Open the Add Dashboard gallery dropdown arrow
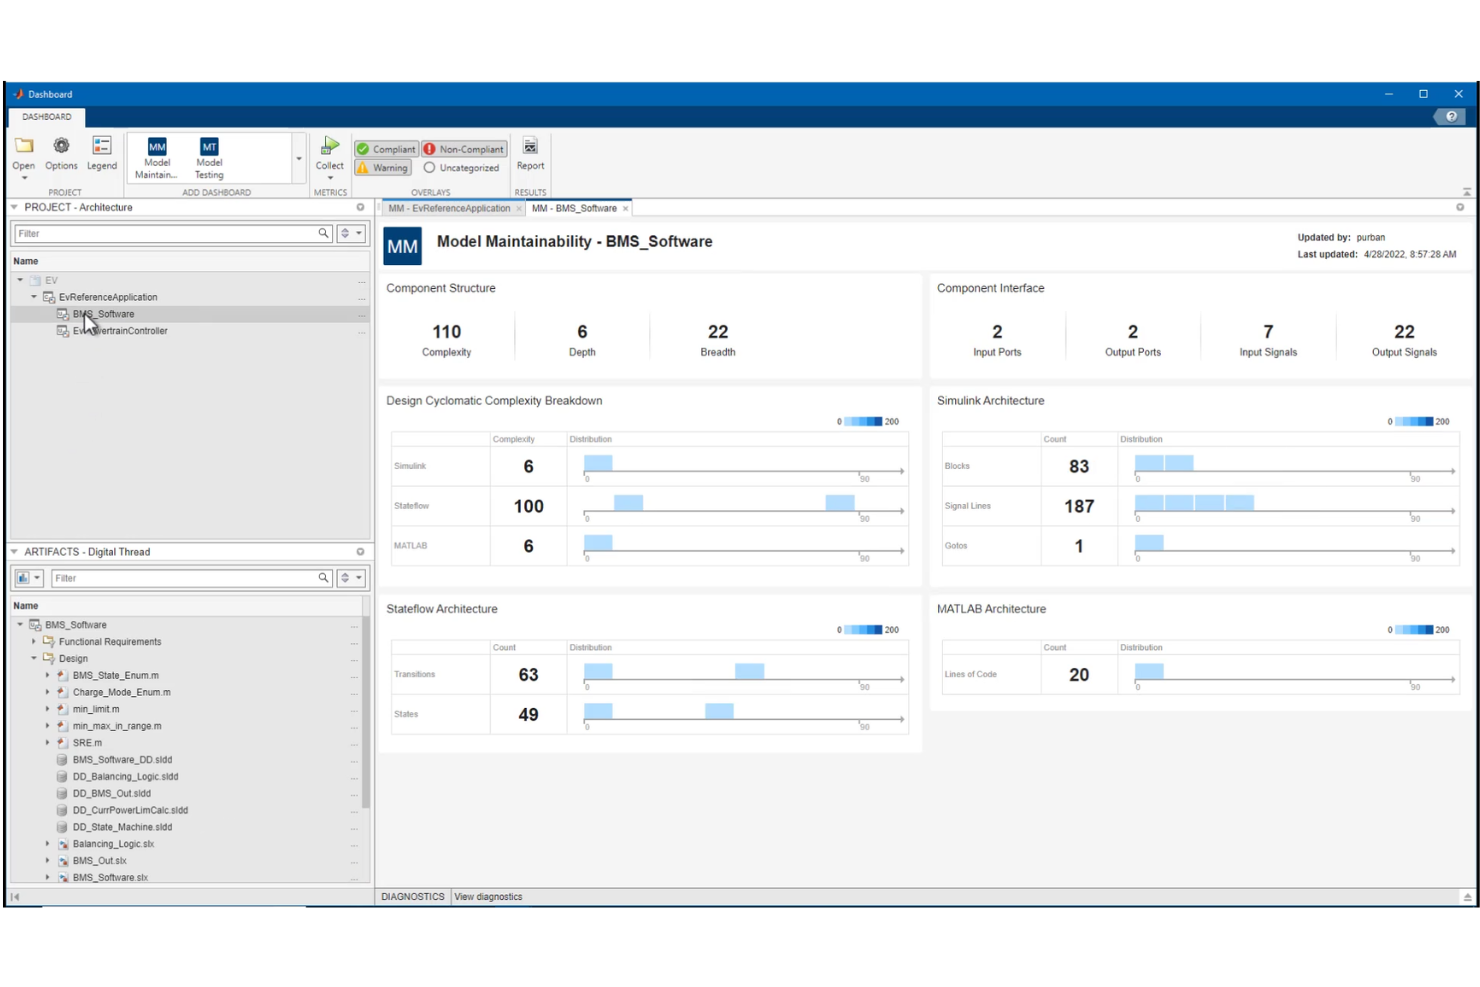This screenshot has width=1480, height=987. tap(298, 158)
